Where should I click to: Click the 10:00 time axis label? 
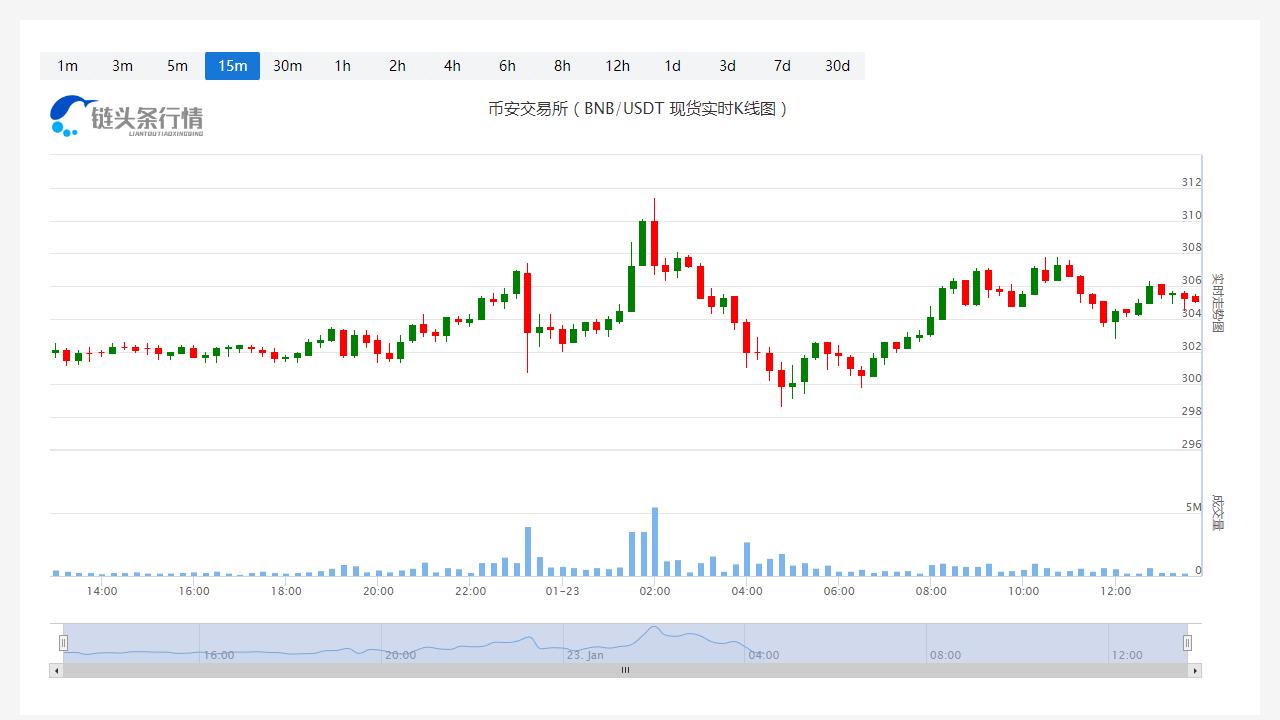(1023, 591)
